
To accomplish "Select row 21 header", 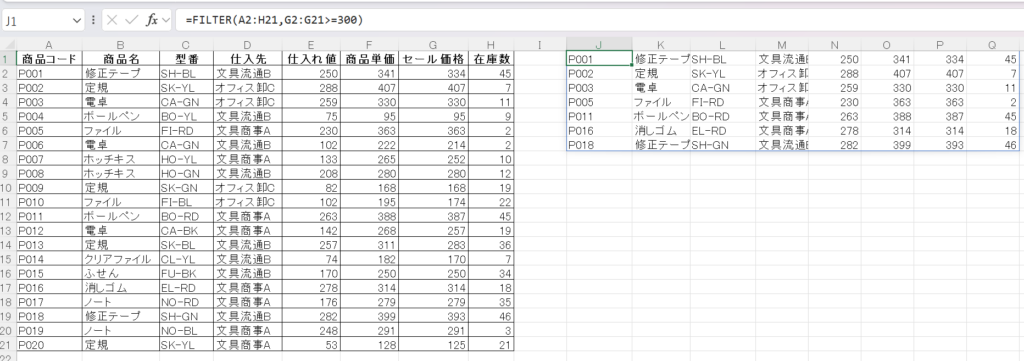I will point(8,345).
